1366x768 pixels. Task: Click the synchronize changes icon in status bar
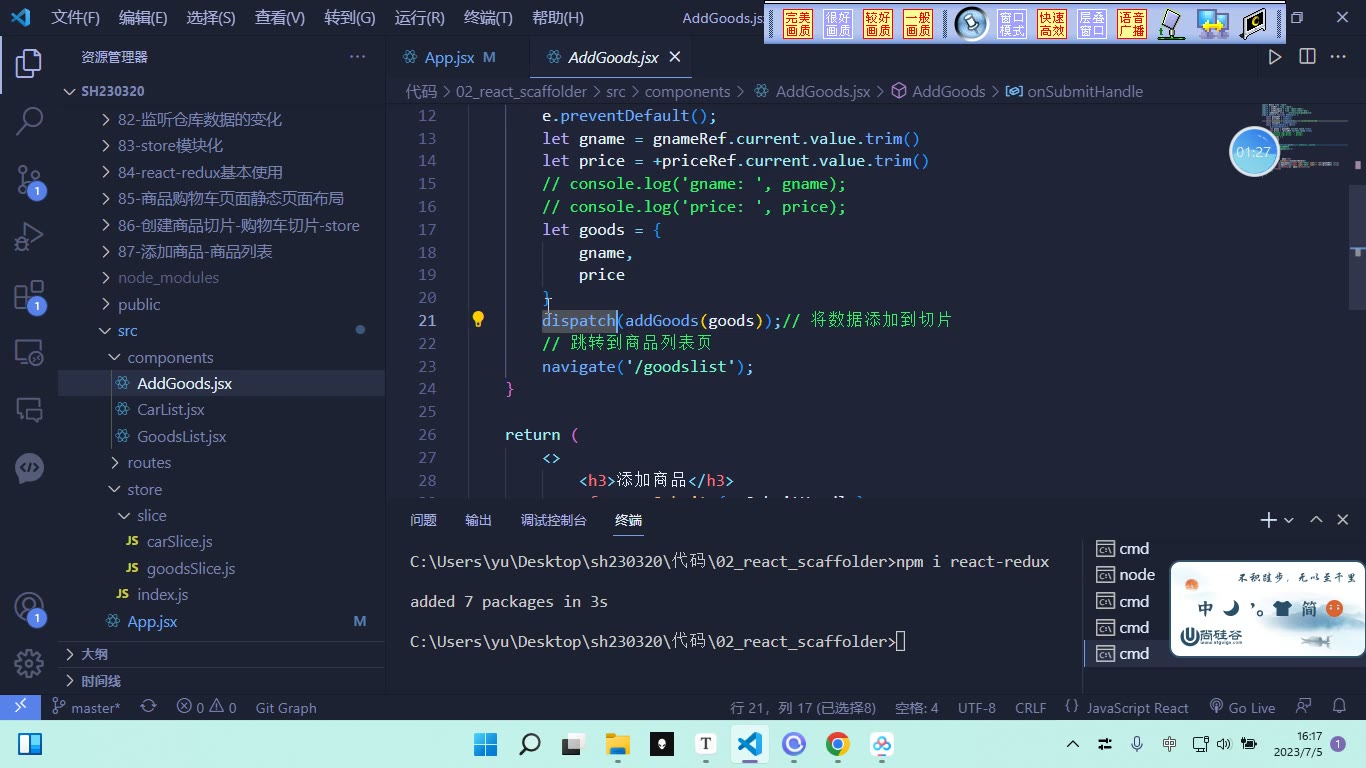coord(149,707)
